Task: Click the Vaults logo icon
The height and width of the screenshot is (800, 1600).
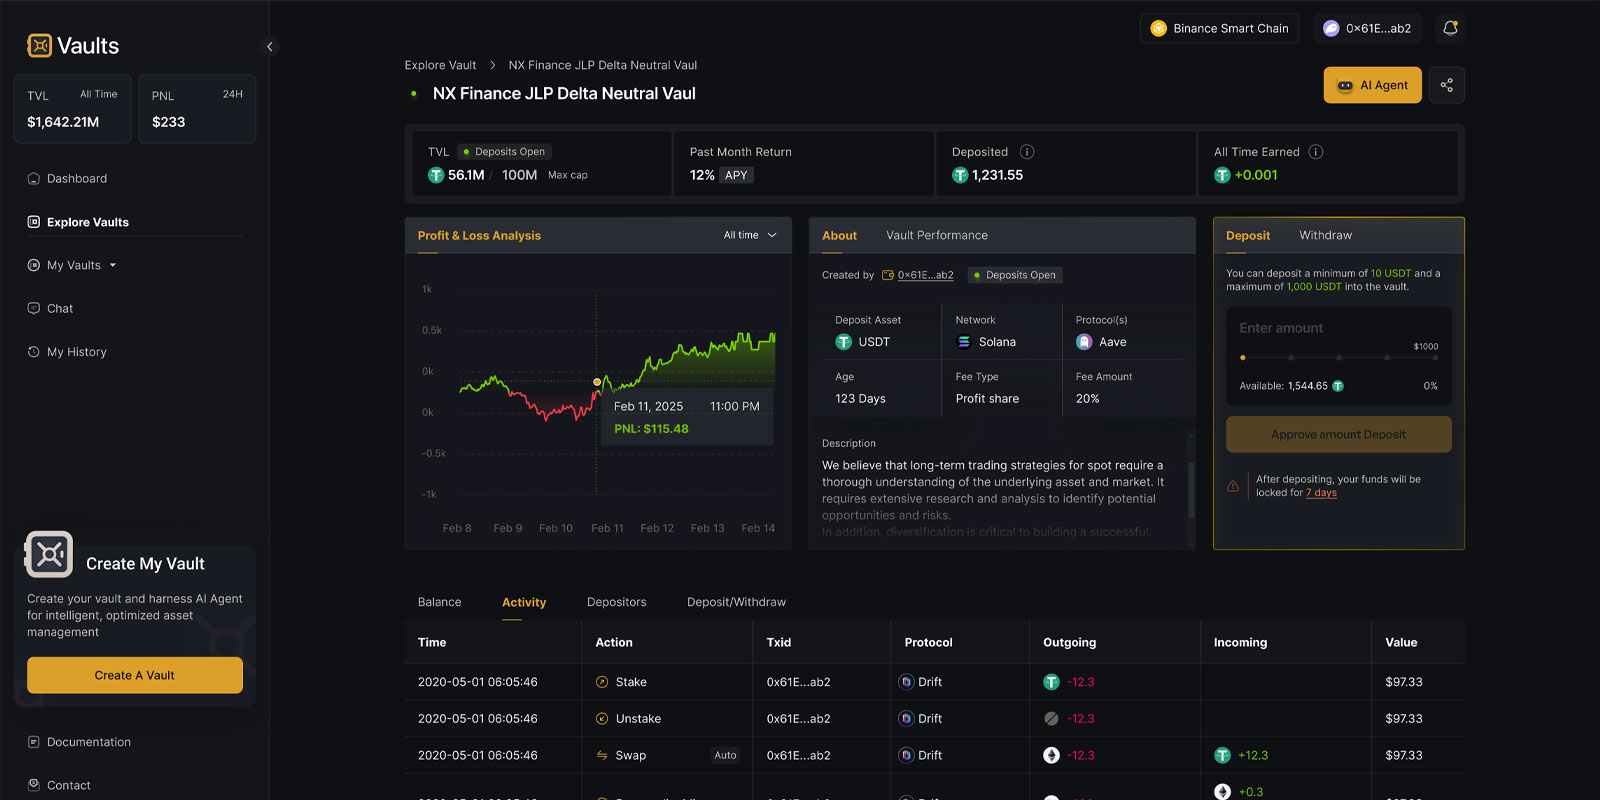Action: pyautogui.click(x=39, y=45)
